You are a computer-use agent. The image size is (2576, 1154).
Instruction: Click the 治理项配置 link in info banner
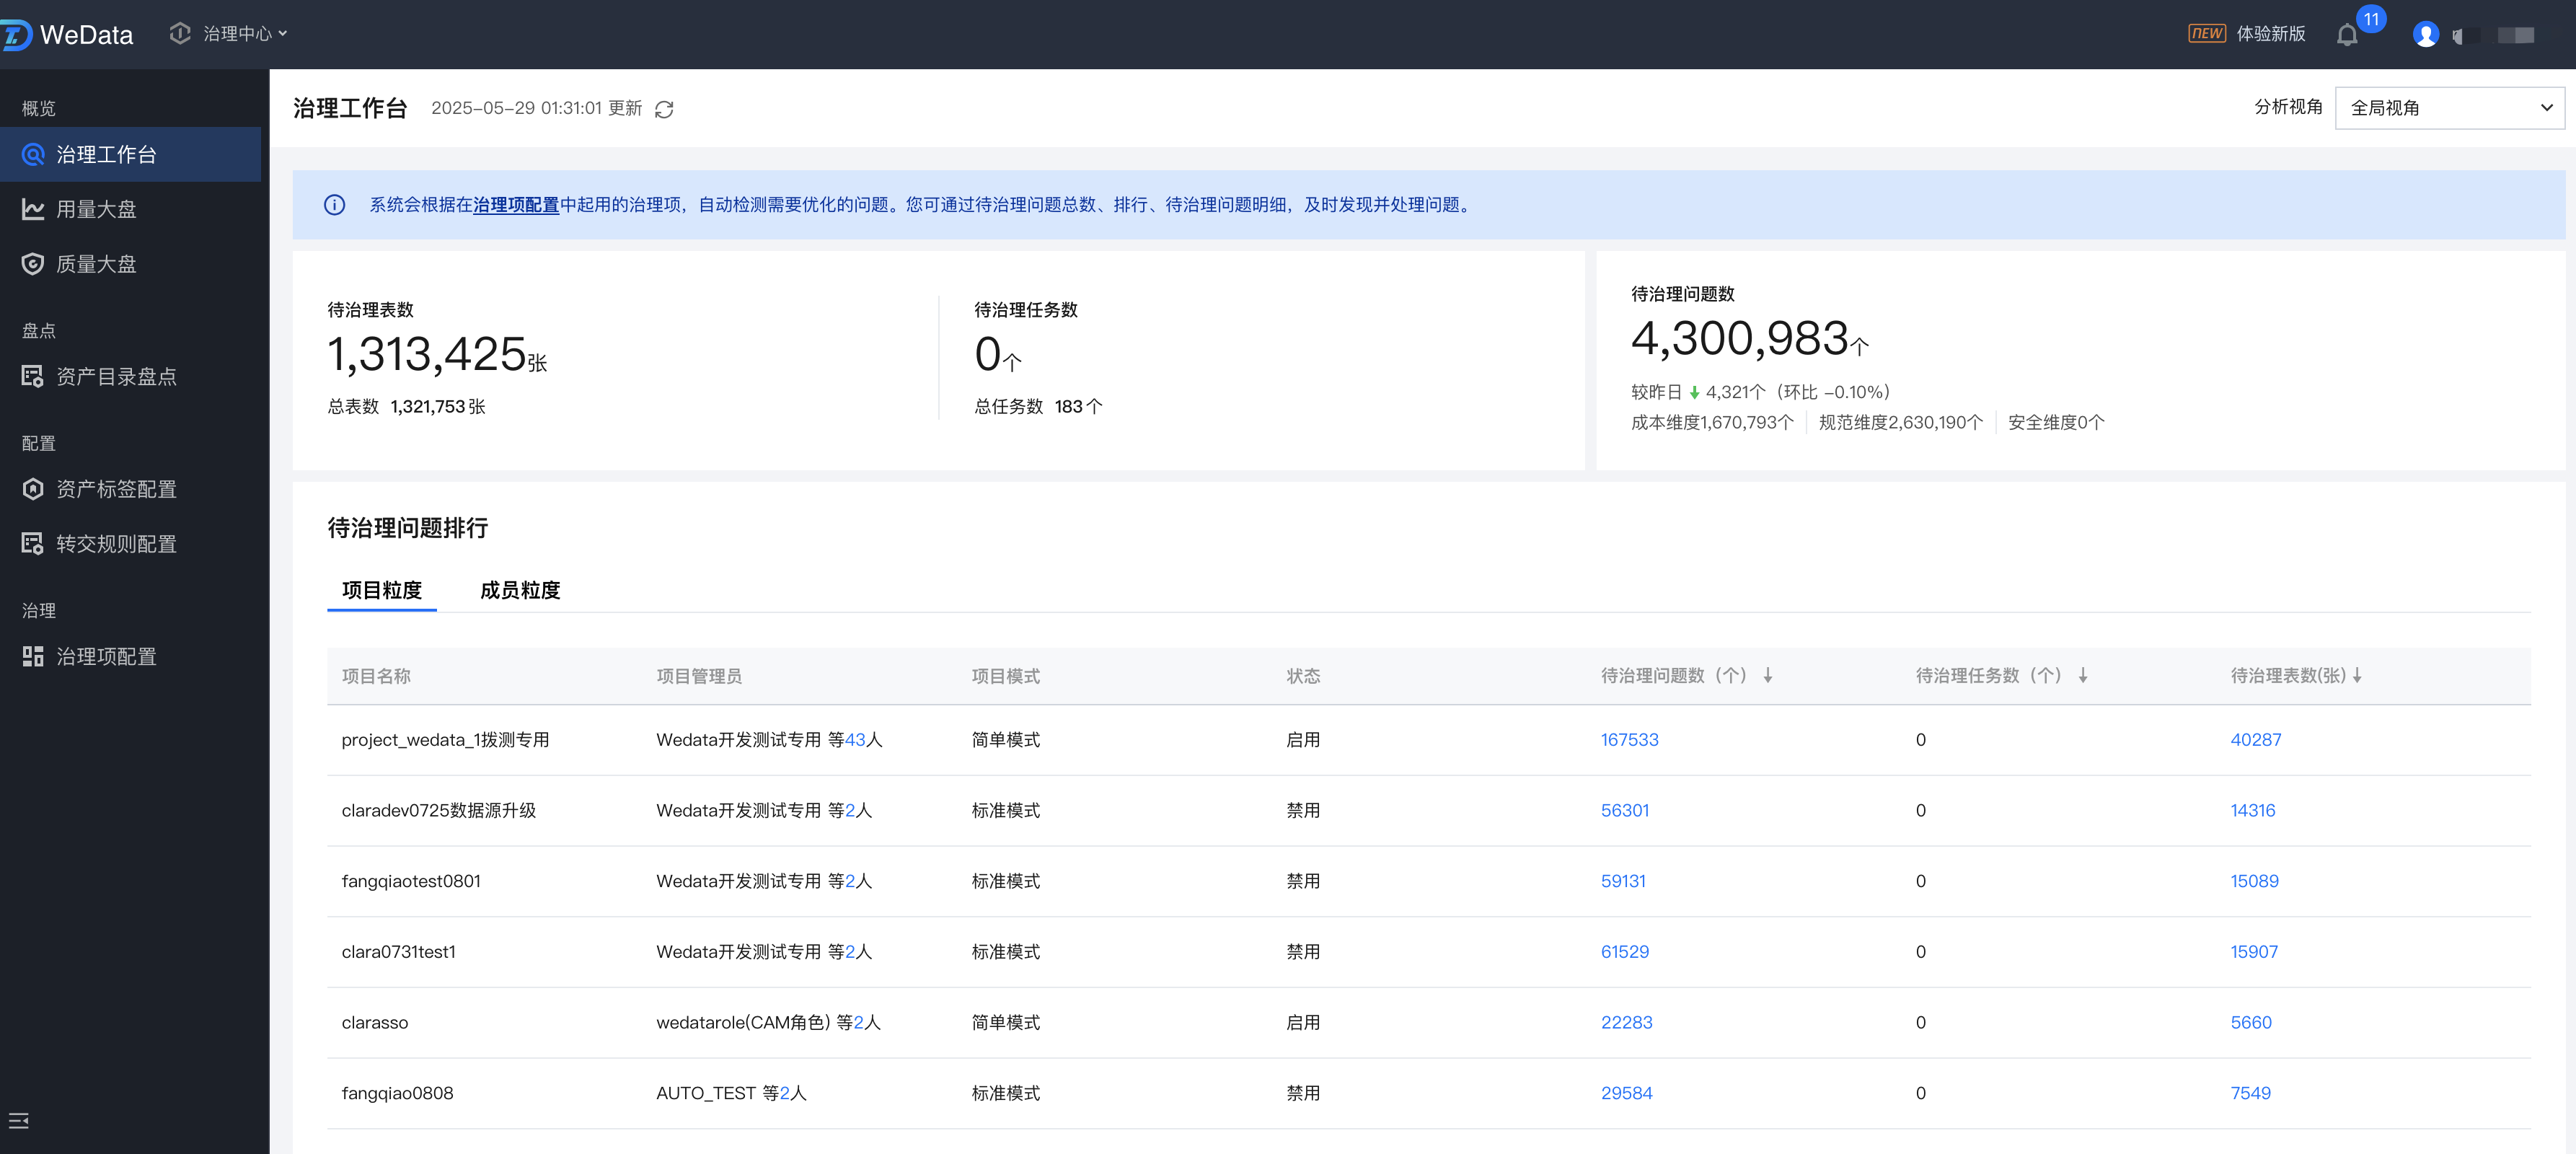[516, 205]
